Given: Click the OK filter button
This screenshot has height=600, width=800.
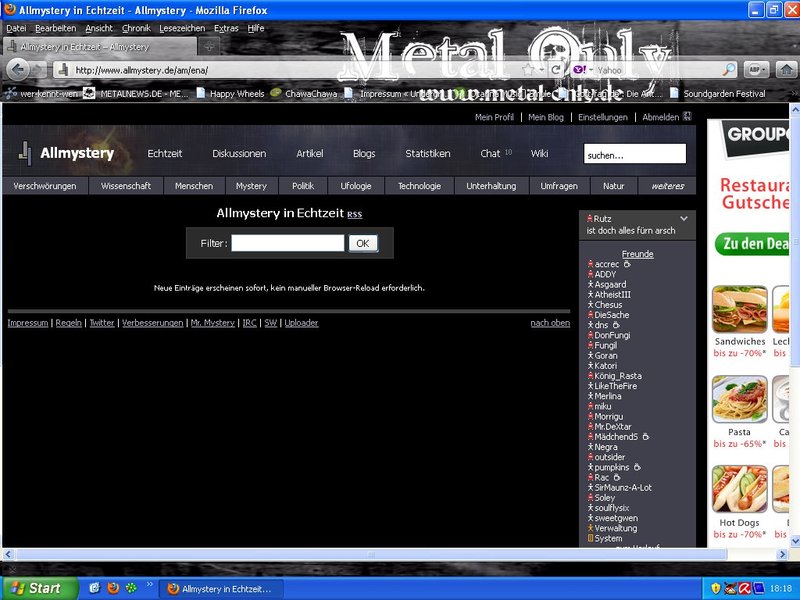Looking at the screenshot, I should (363, 243).
